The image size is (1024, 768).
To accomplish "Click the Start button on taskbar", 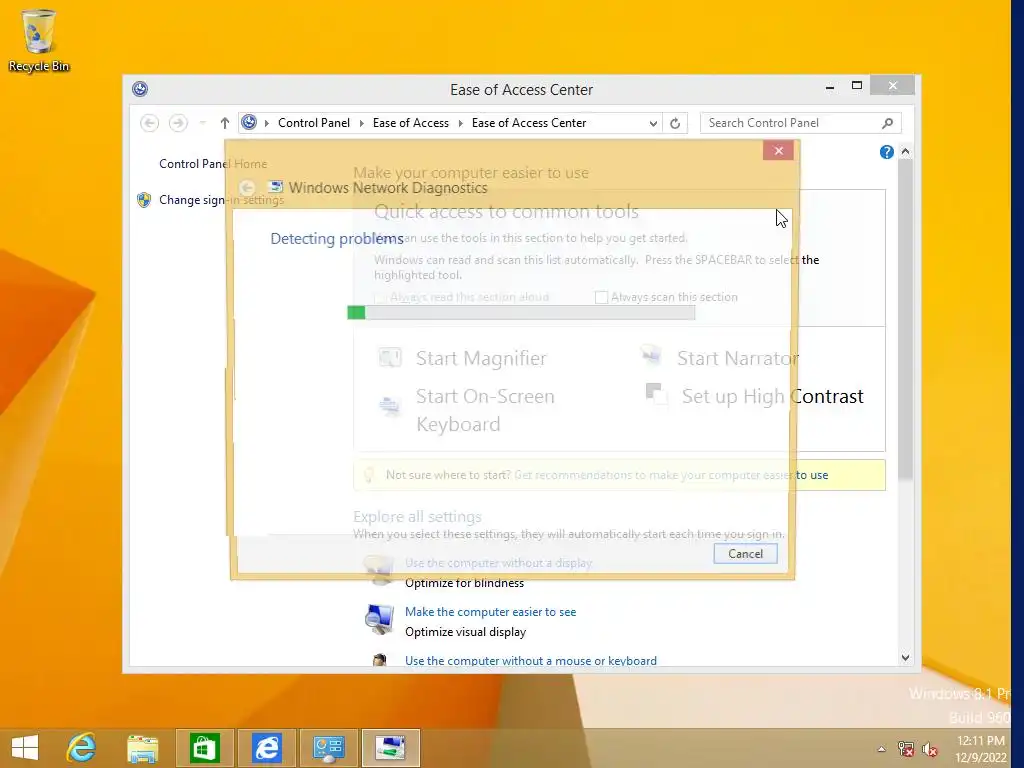I will coord(25,748).
